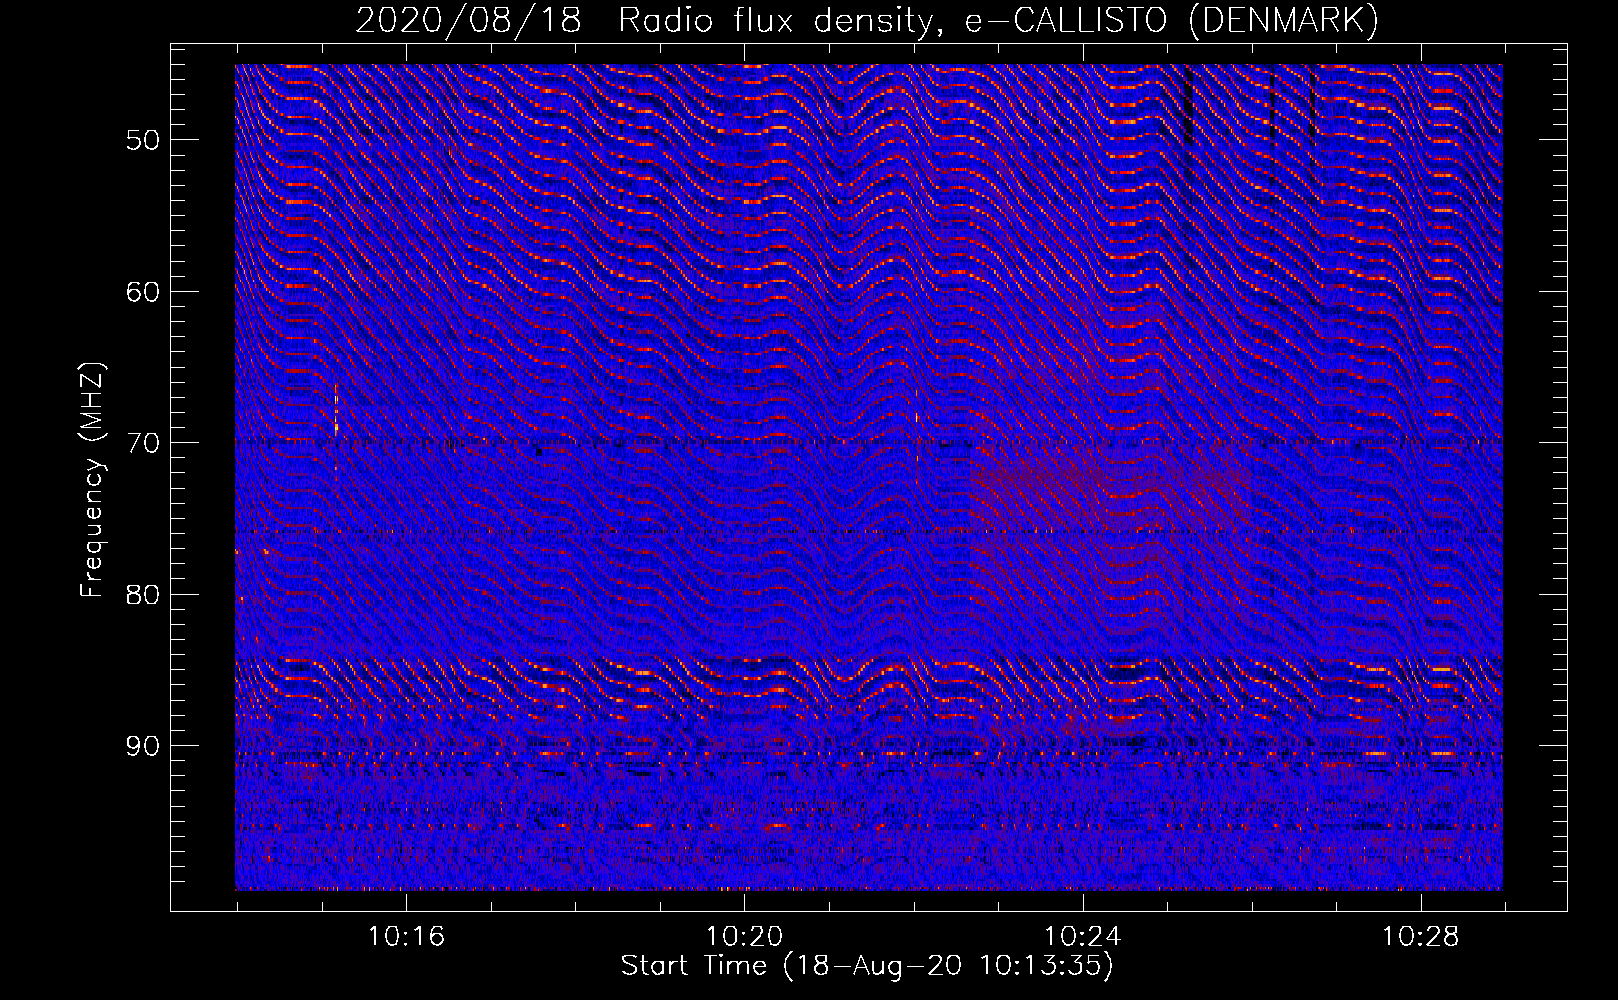The image size is (1618, 1000).
Task: Click the '10:24' time tick label
Action: (x=1082, y=937)
